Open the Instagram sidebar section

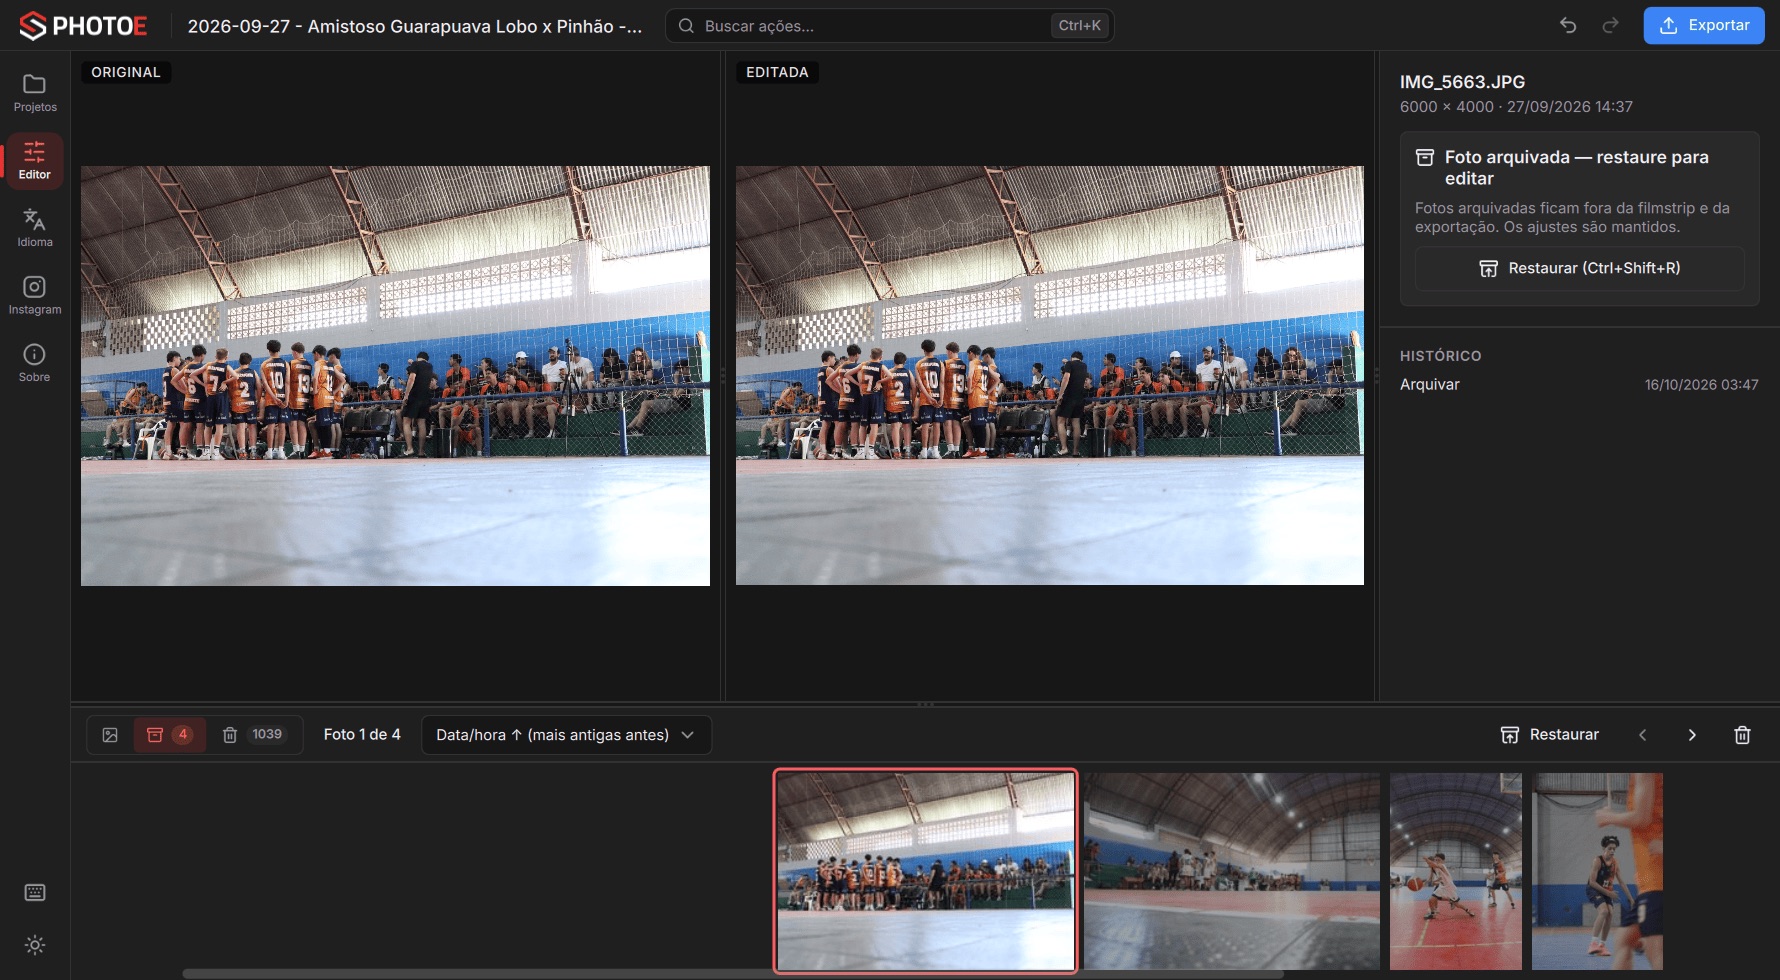(35, 296)
